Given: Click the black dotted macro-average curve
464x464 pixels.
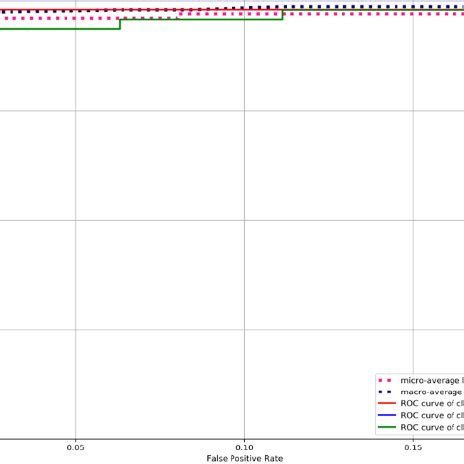Looking at the screenshot, I should [367, 7].
